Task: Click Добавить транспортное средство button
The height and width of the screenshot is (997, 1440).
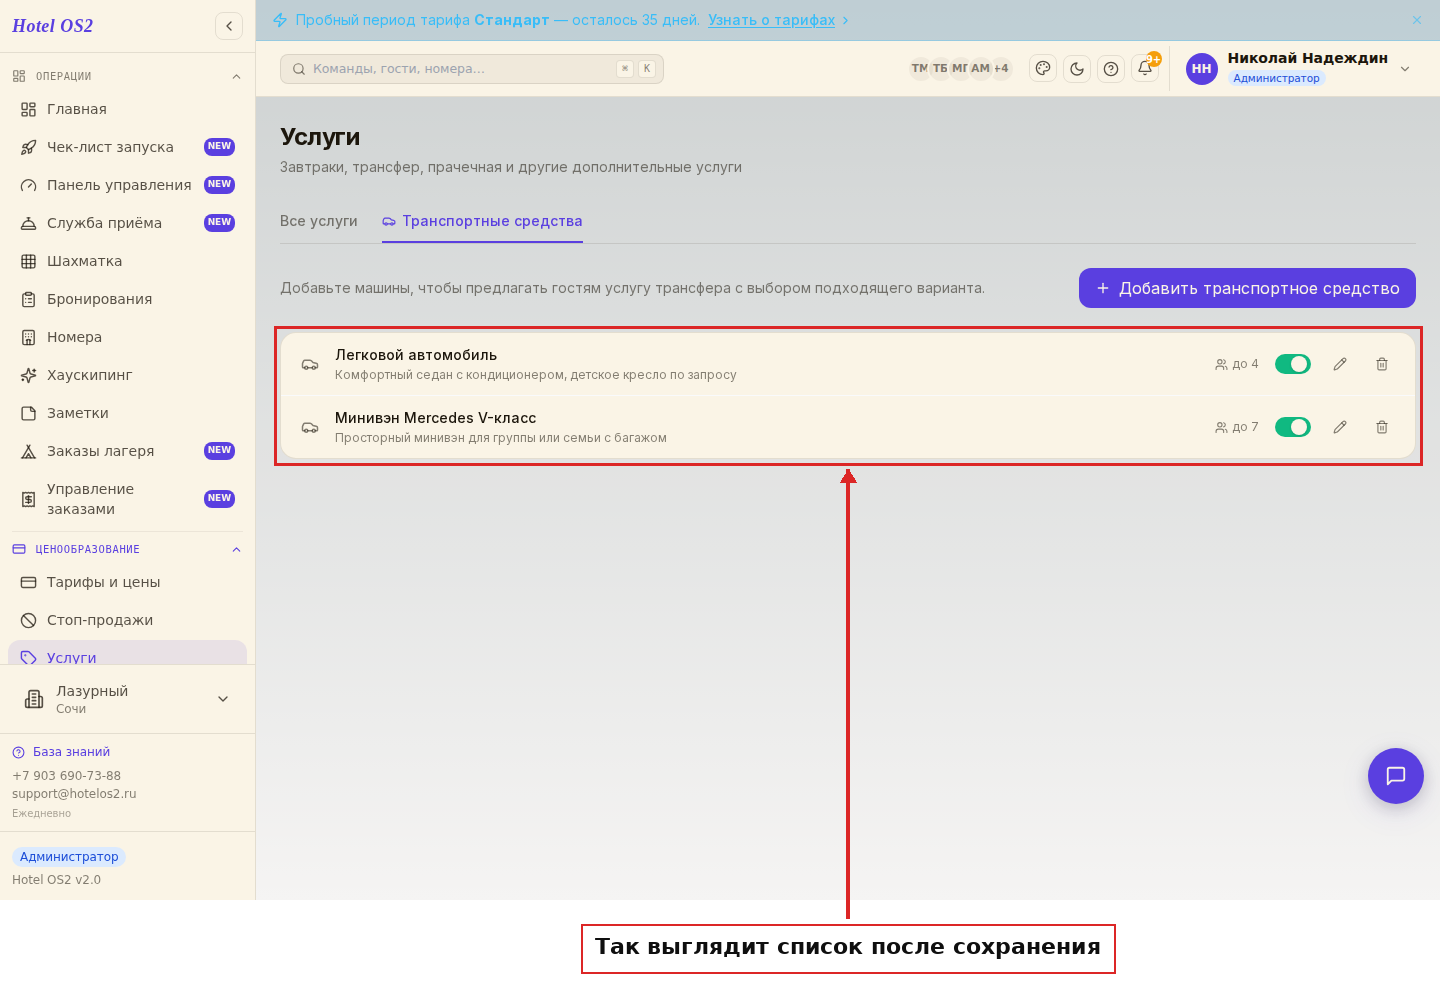Action: click(x=1247, y=288)
